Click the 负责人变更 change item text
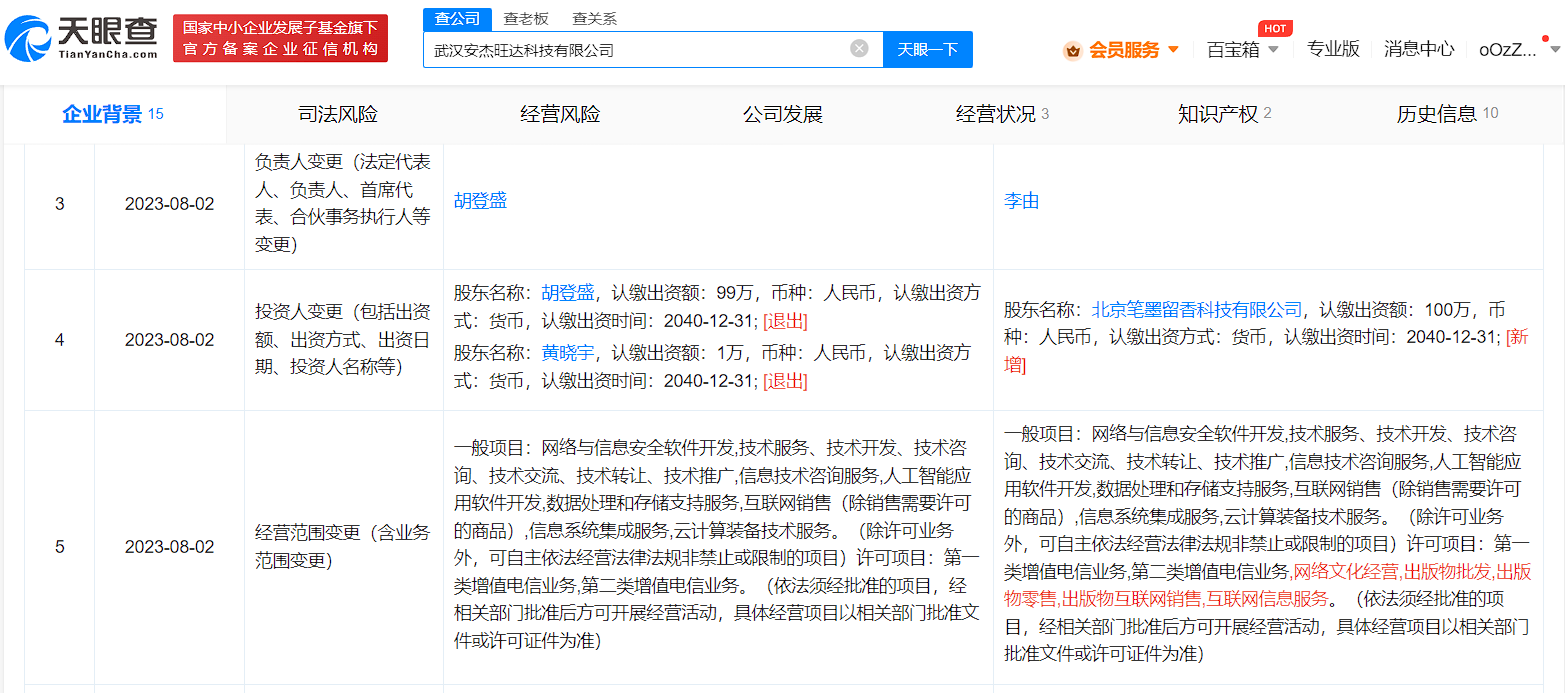Image resolution: width=1565 pixels, height=693 pixels. [x=343, y=203]
